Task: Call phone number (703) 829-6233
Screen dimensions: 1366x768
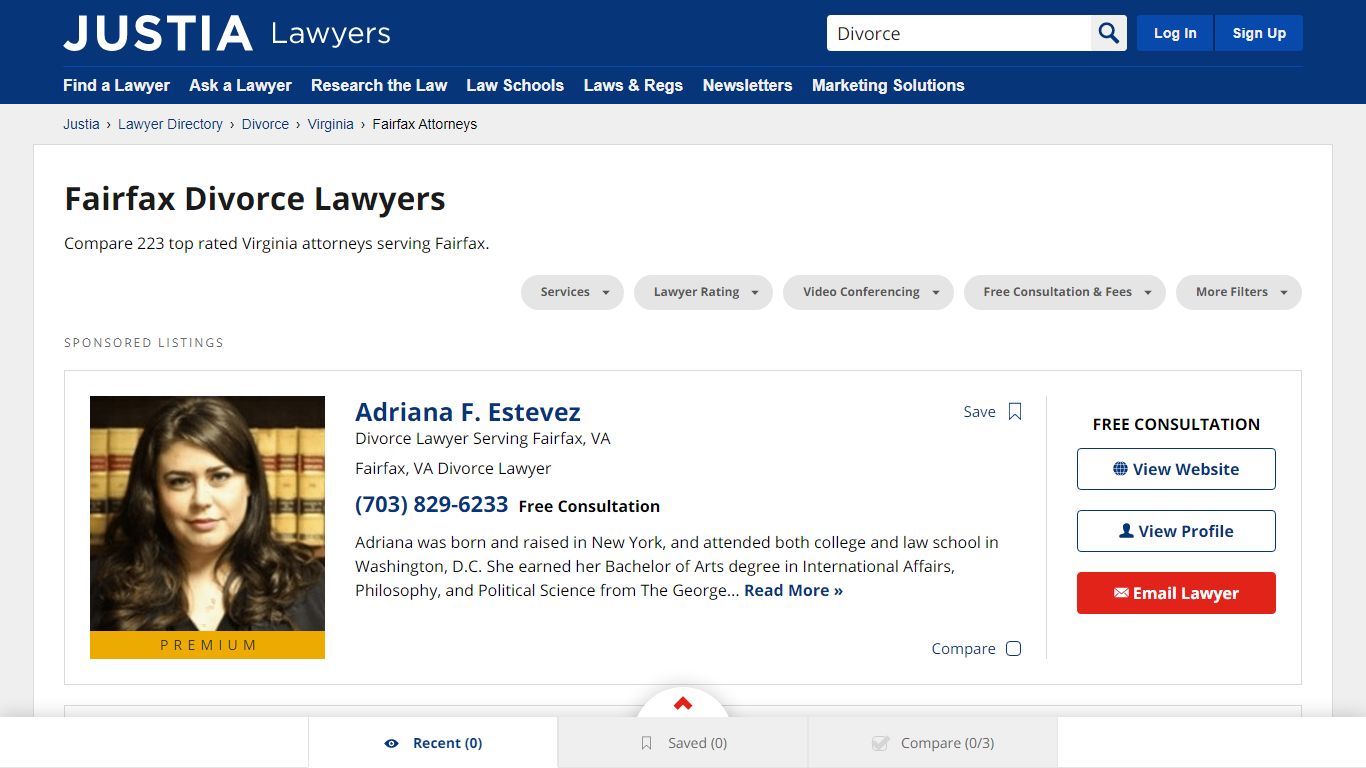Action: coord(432,504)
